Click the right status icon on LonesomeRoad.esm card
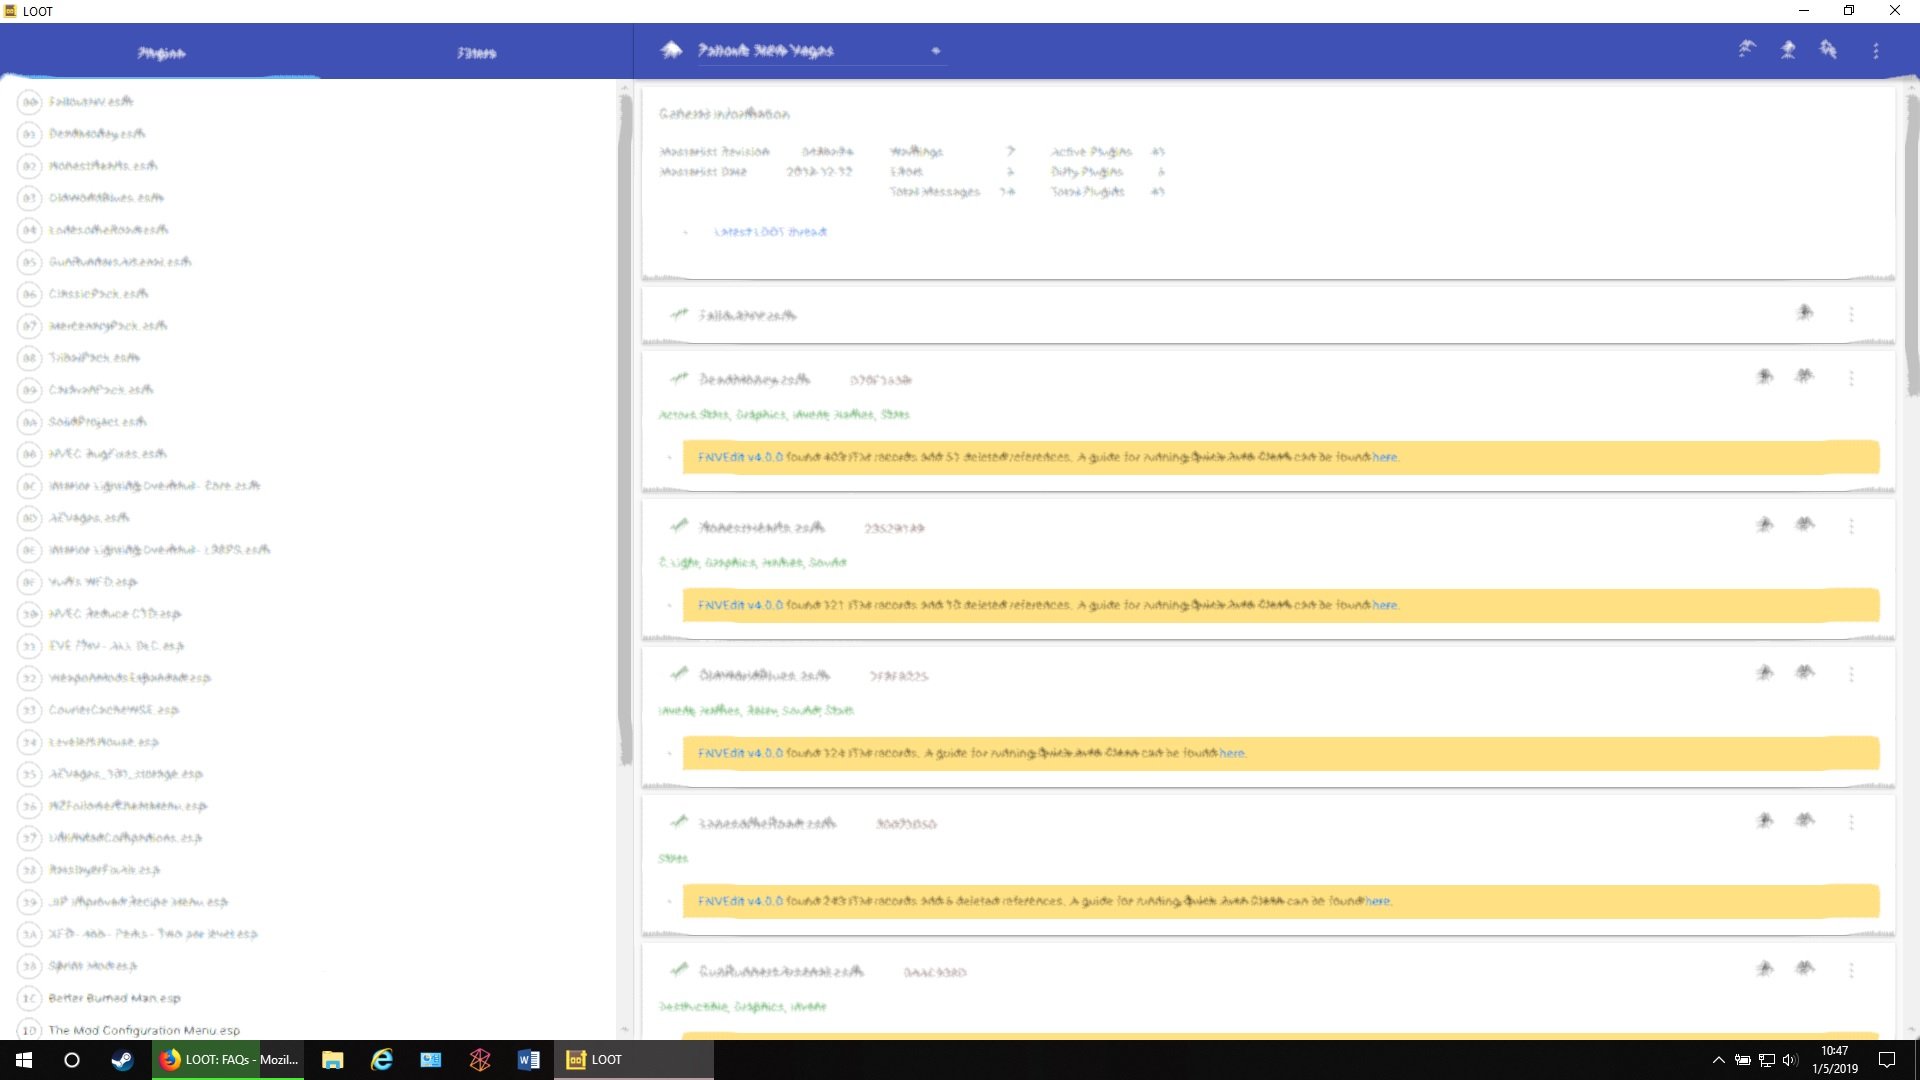This screenshot has height=1080, width=1920. 1805,821
